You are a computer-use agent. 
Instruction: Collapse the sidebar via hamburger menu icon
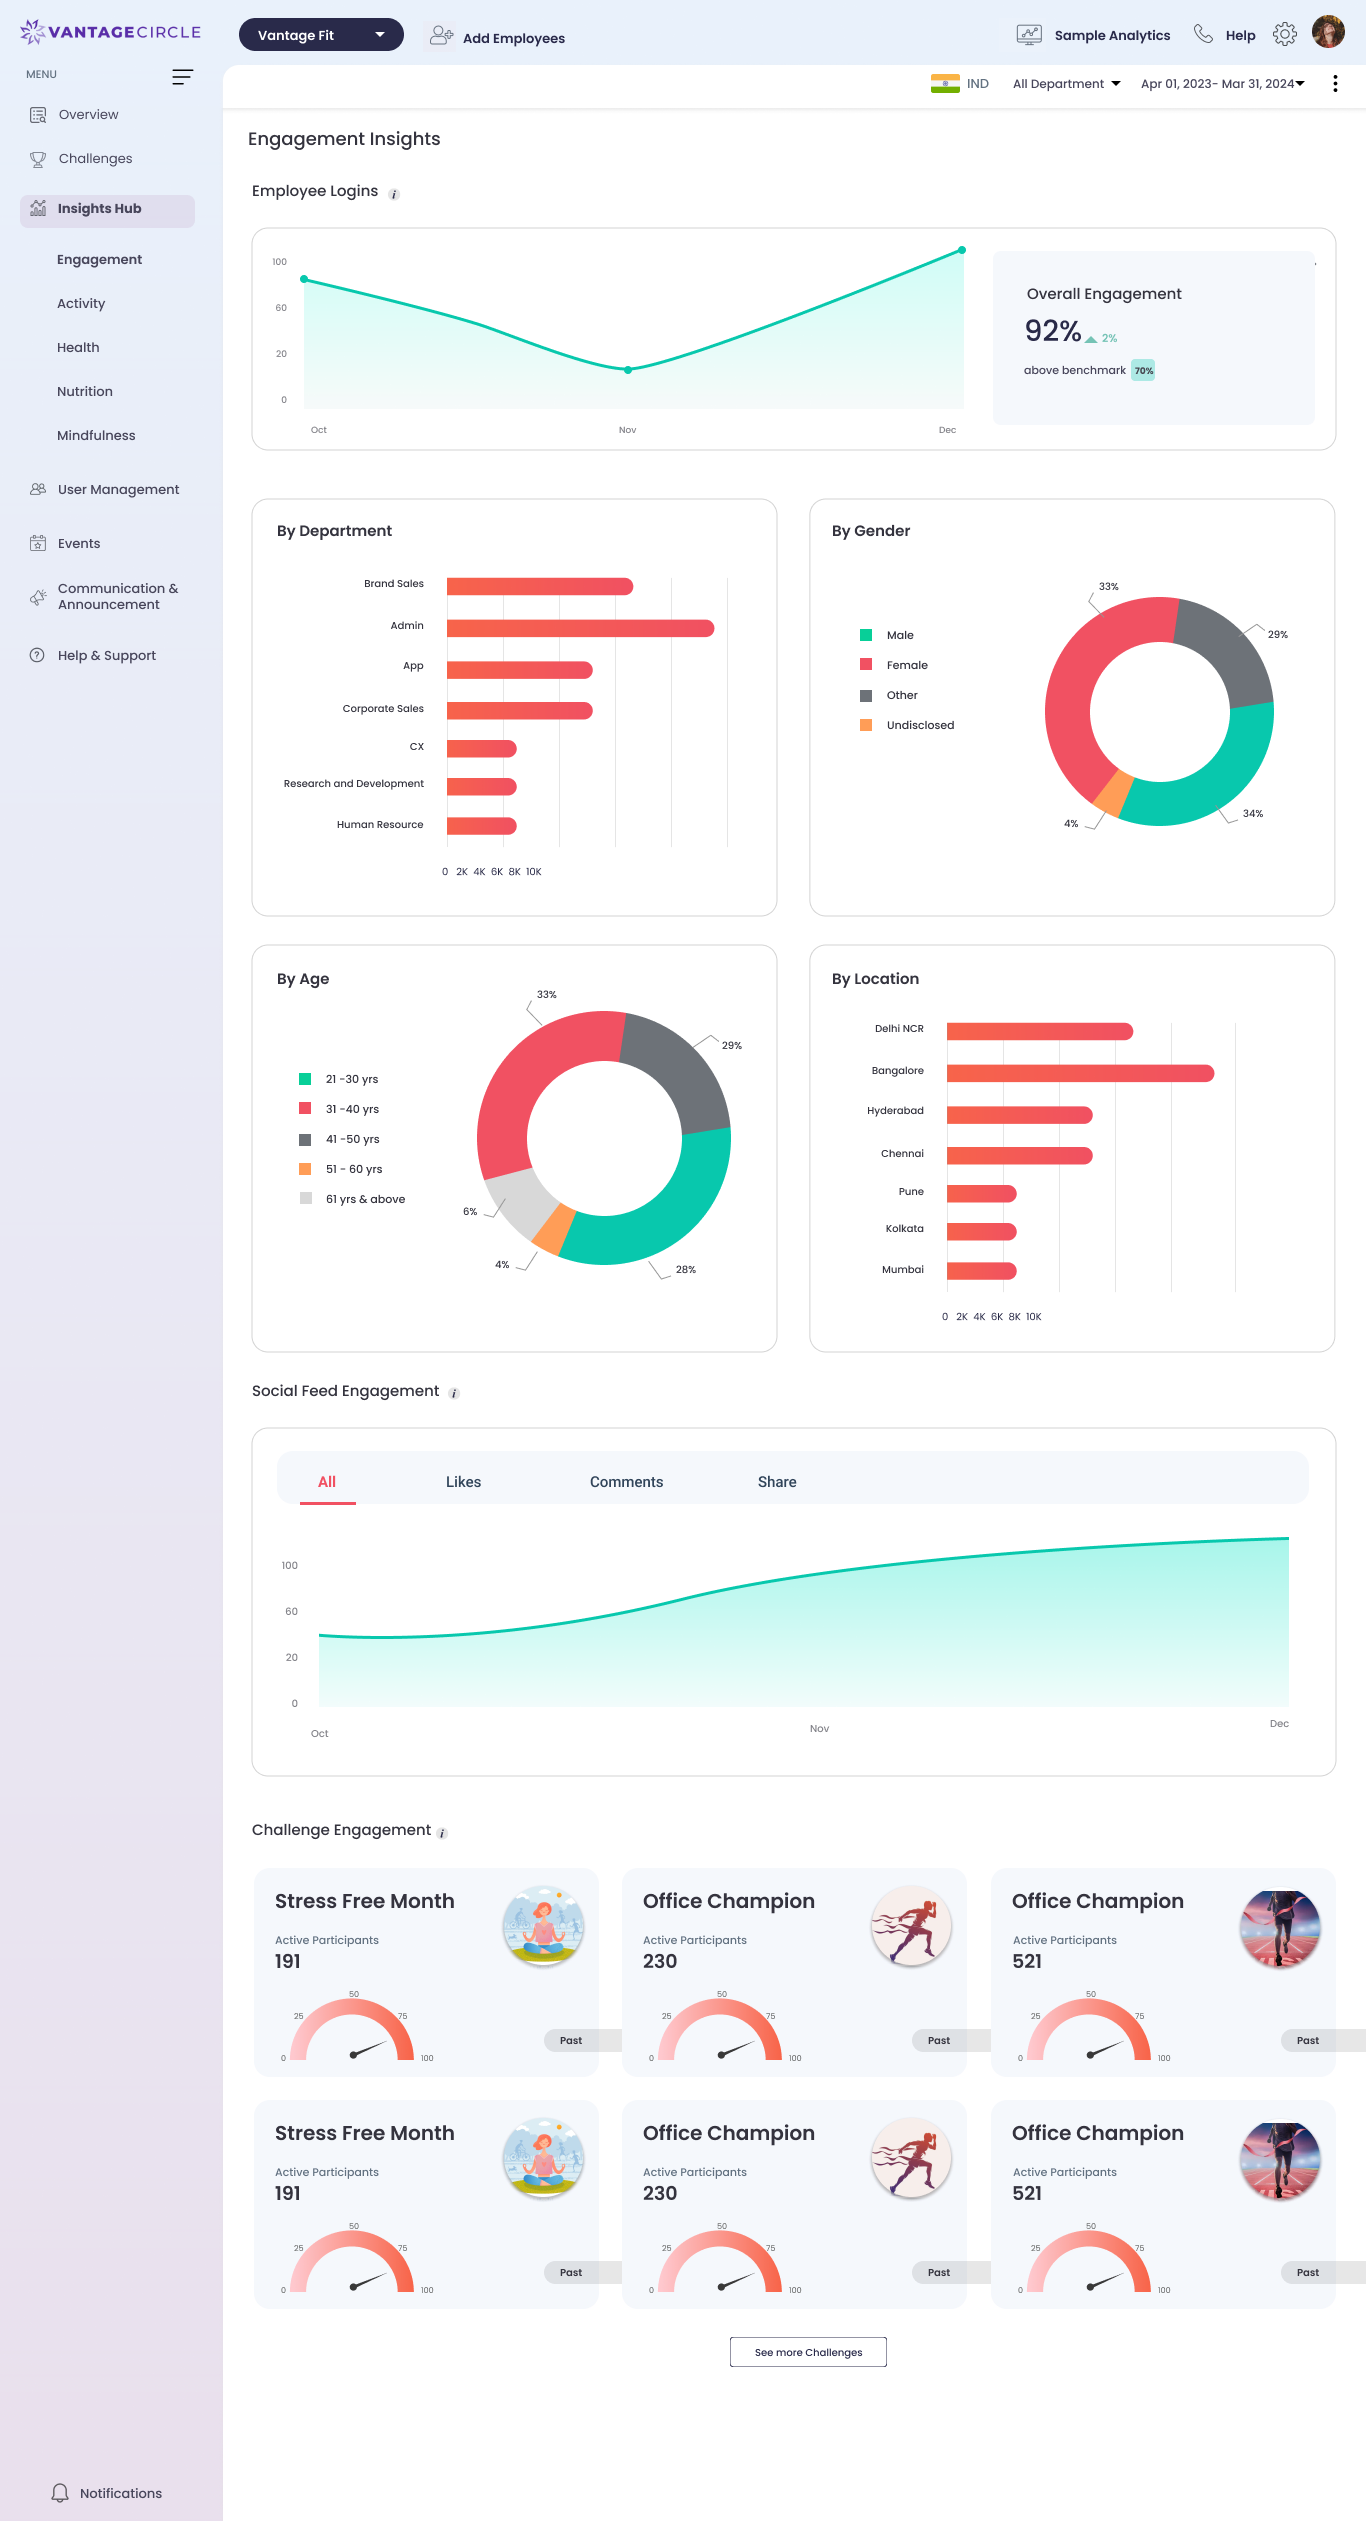[182, 77]
